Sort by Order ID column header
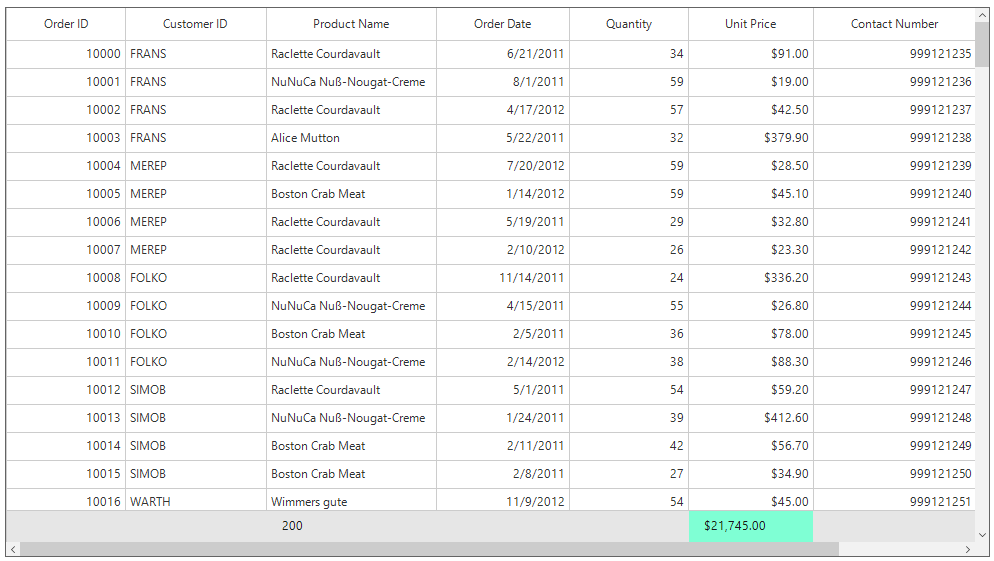The height and width of the screenshot is (561, 994). pos(66,24)
